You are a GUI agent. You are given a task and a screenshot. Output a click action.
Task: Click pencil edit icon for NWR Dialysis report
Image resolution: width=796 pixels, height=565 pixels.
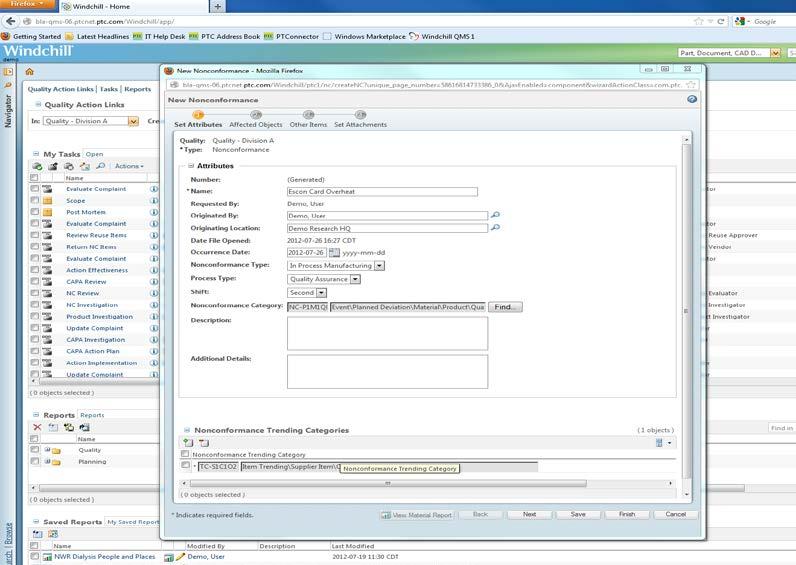pos(180,557)
